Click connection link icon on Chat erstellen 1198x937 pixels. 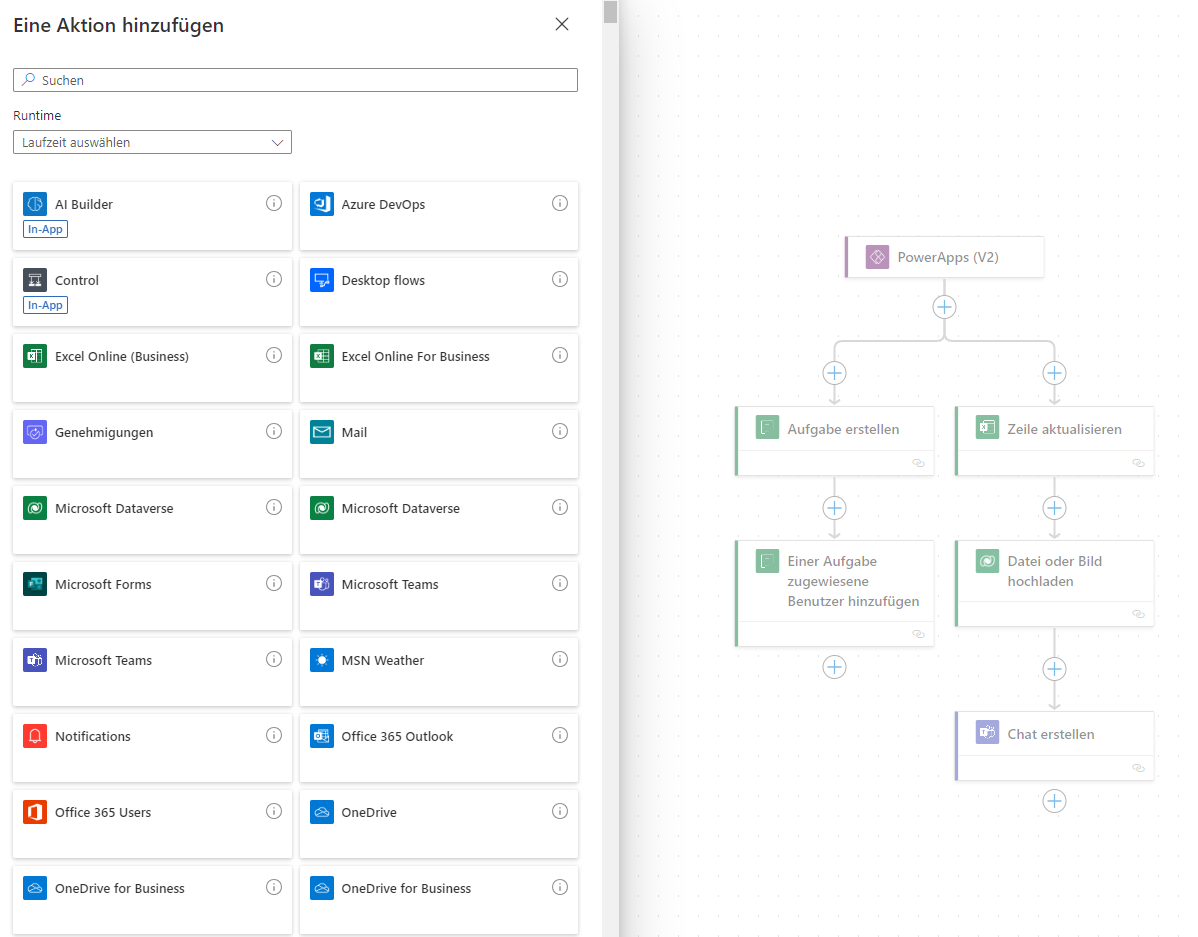[x=1138, y=768]
